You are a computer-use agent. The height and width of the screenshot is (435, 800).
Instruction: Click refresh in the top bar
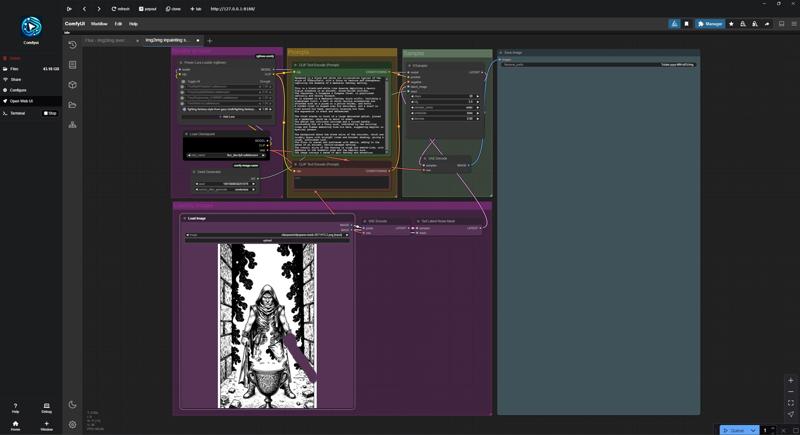(120, 9)
